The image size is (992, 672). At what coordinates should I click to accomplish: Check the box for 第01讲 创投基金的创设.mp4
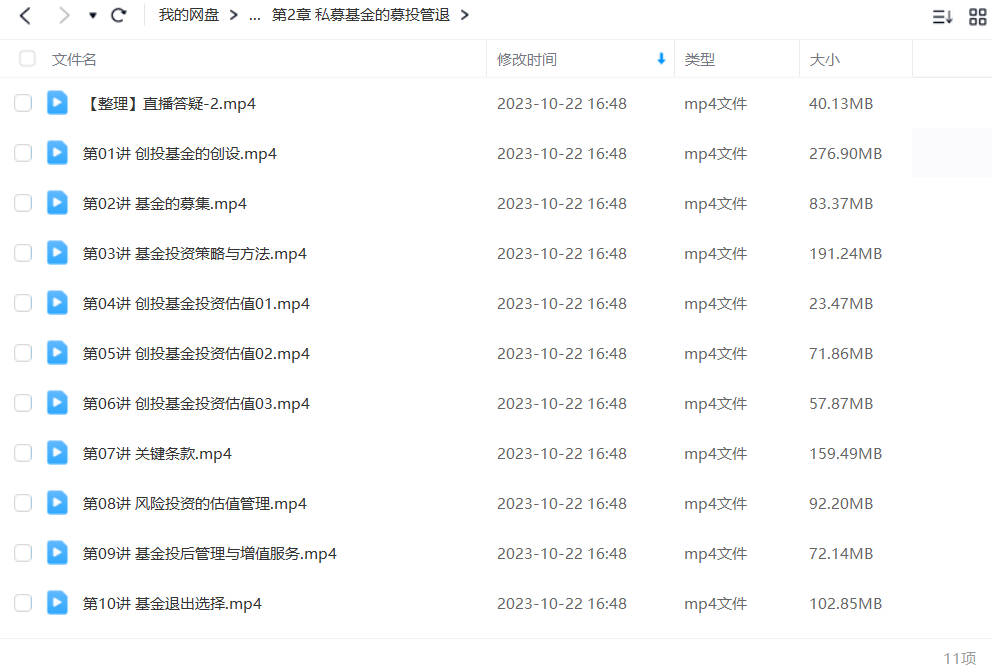pyautogui.click(x=23, y=153)
